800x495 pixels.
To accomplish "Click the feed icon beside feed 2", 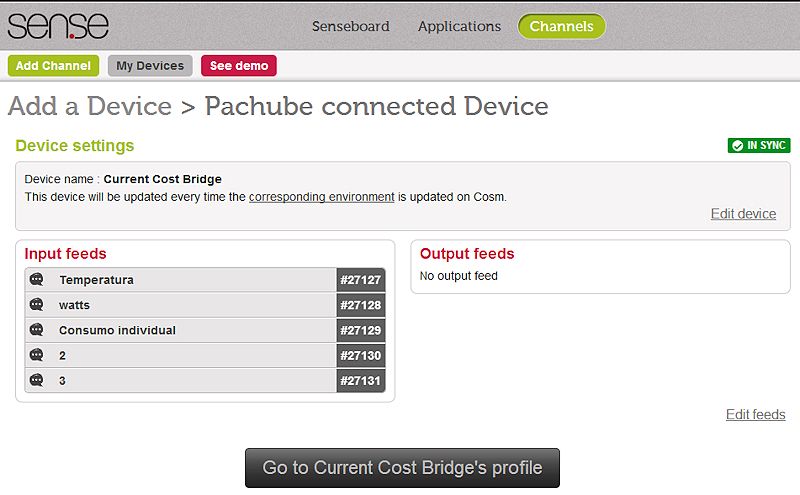I will coord(37,355).
